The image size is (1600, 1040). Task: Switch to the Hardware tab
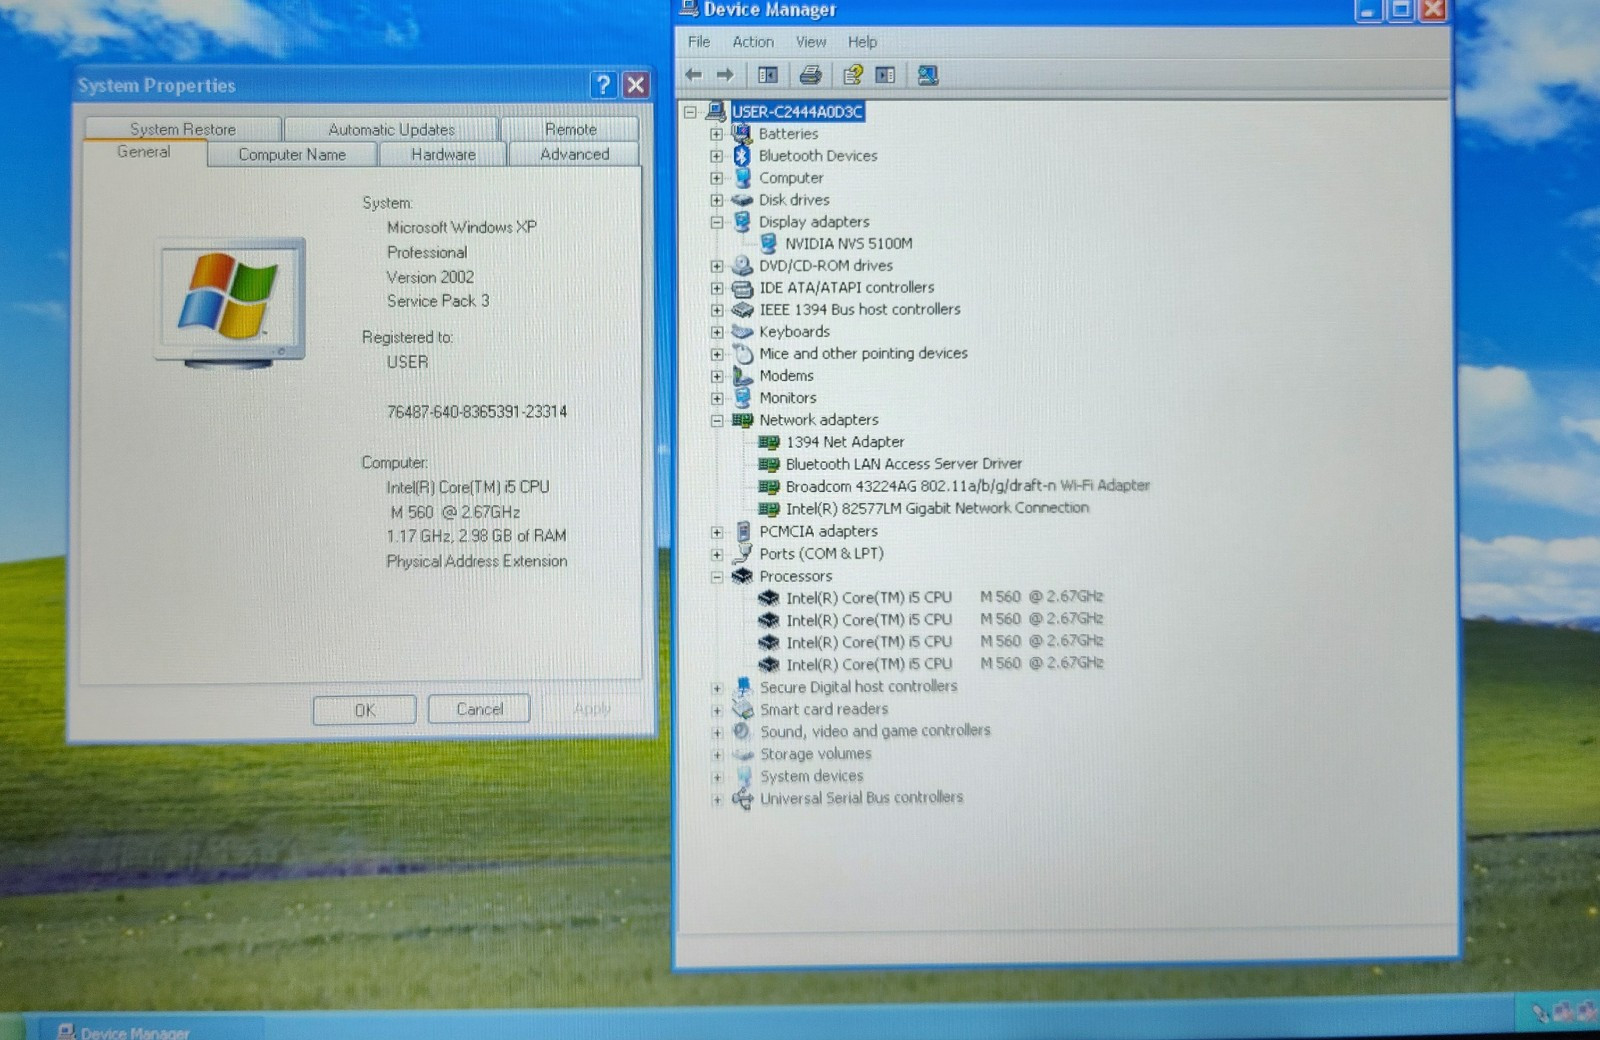(x=443, y=154)
